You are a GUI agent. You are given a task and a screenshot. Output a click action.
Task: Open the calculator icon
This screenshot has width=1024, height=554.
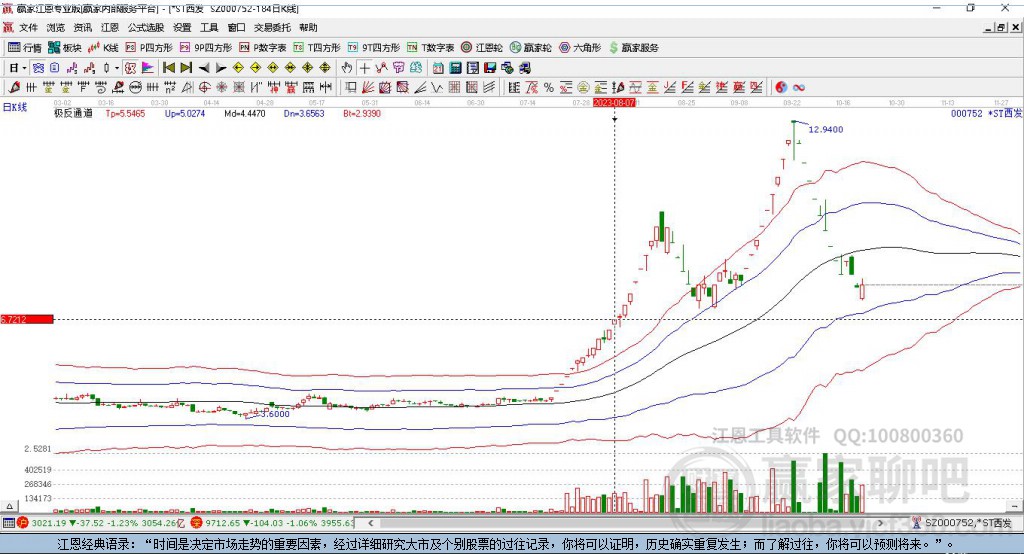coord(455,68)
